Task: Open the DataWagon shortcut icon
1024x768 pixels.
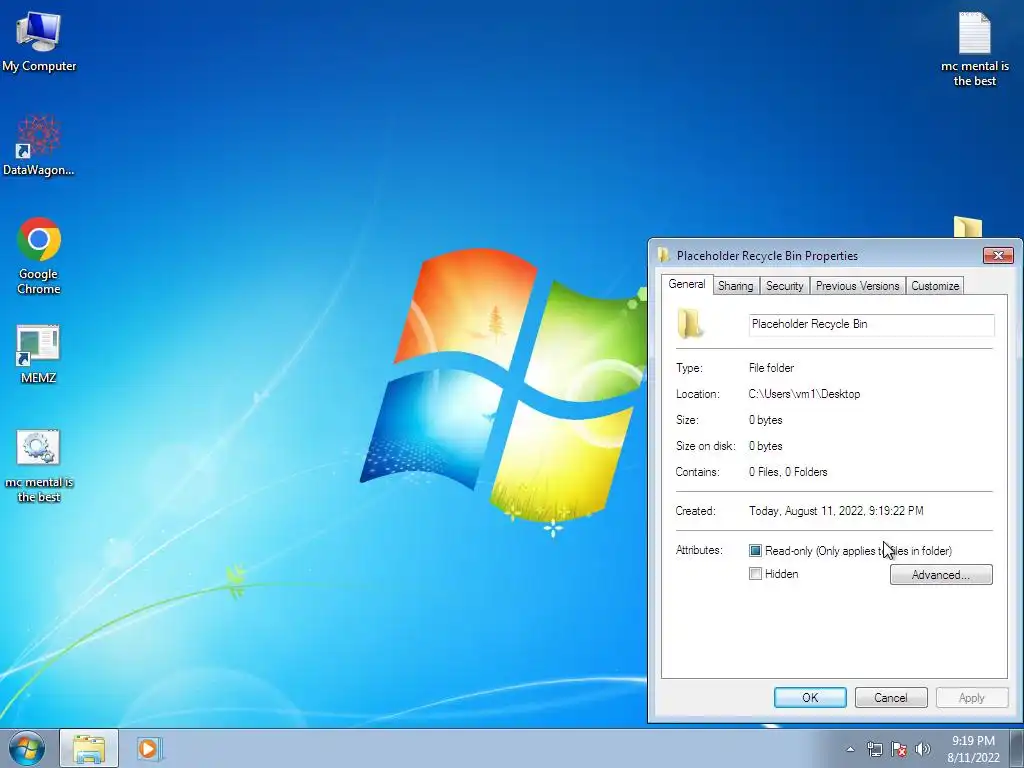Action: point(39,145)
